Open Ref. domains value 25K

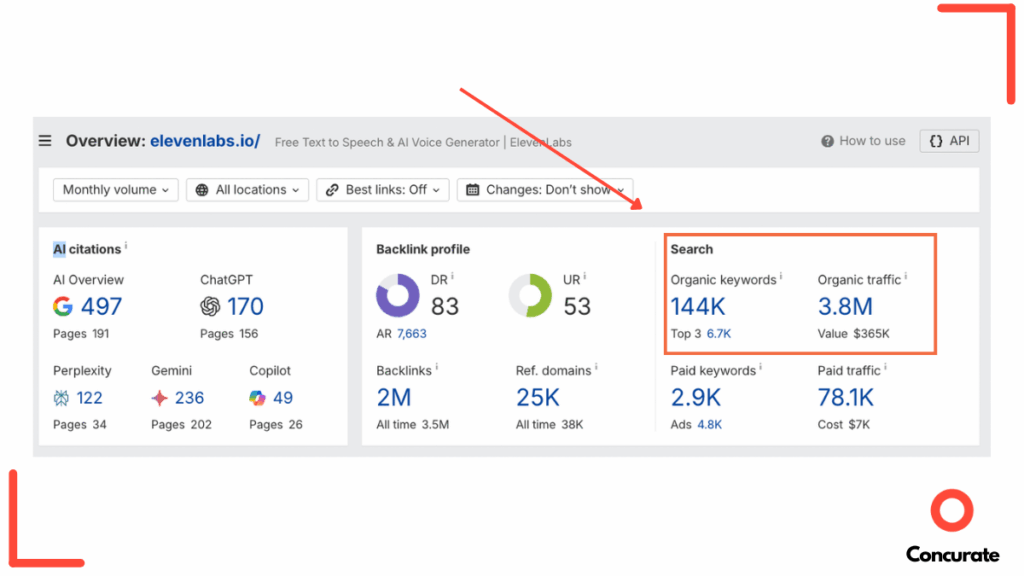click(x=537, y=398)
